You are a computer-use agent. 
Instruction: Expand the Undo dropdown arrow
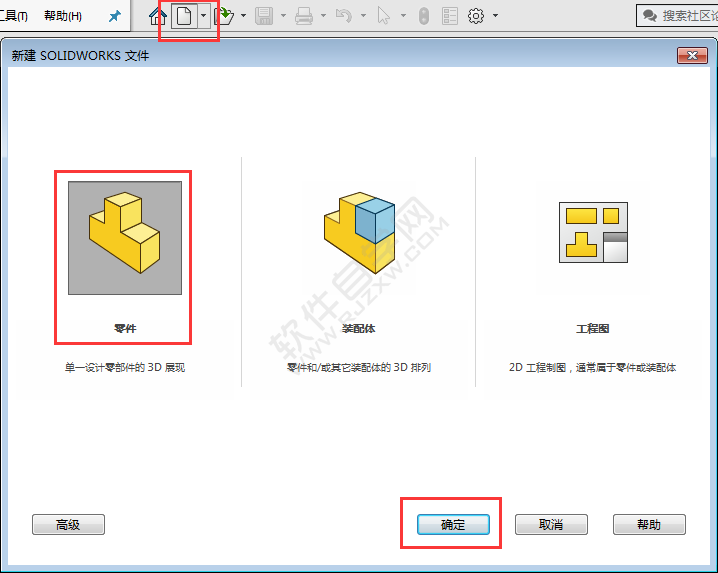coord(363,16)
